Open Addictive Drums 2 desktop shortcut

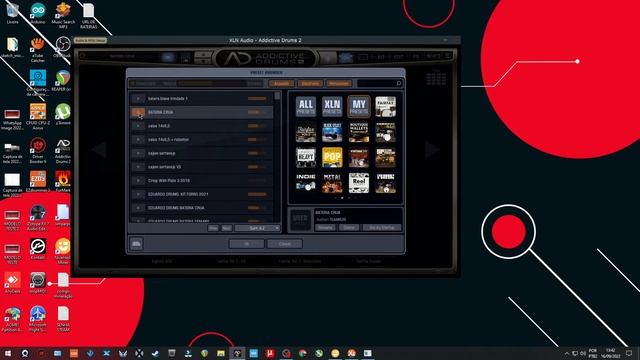[63, 150]
